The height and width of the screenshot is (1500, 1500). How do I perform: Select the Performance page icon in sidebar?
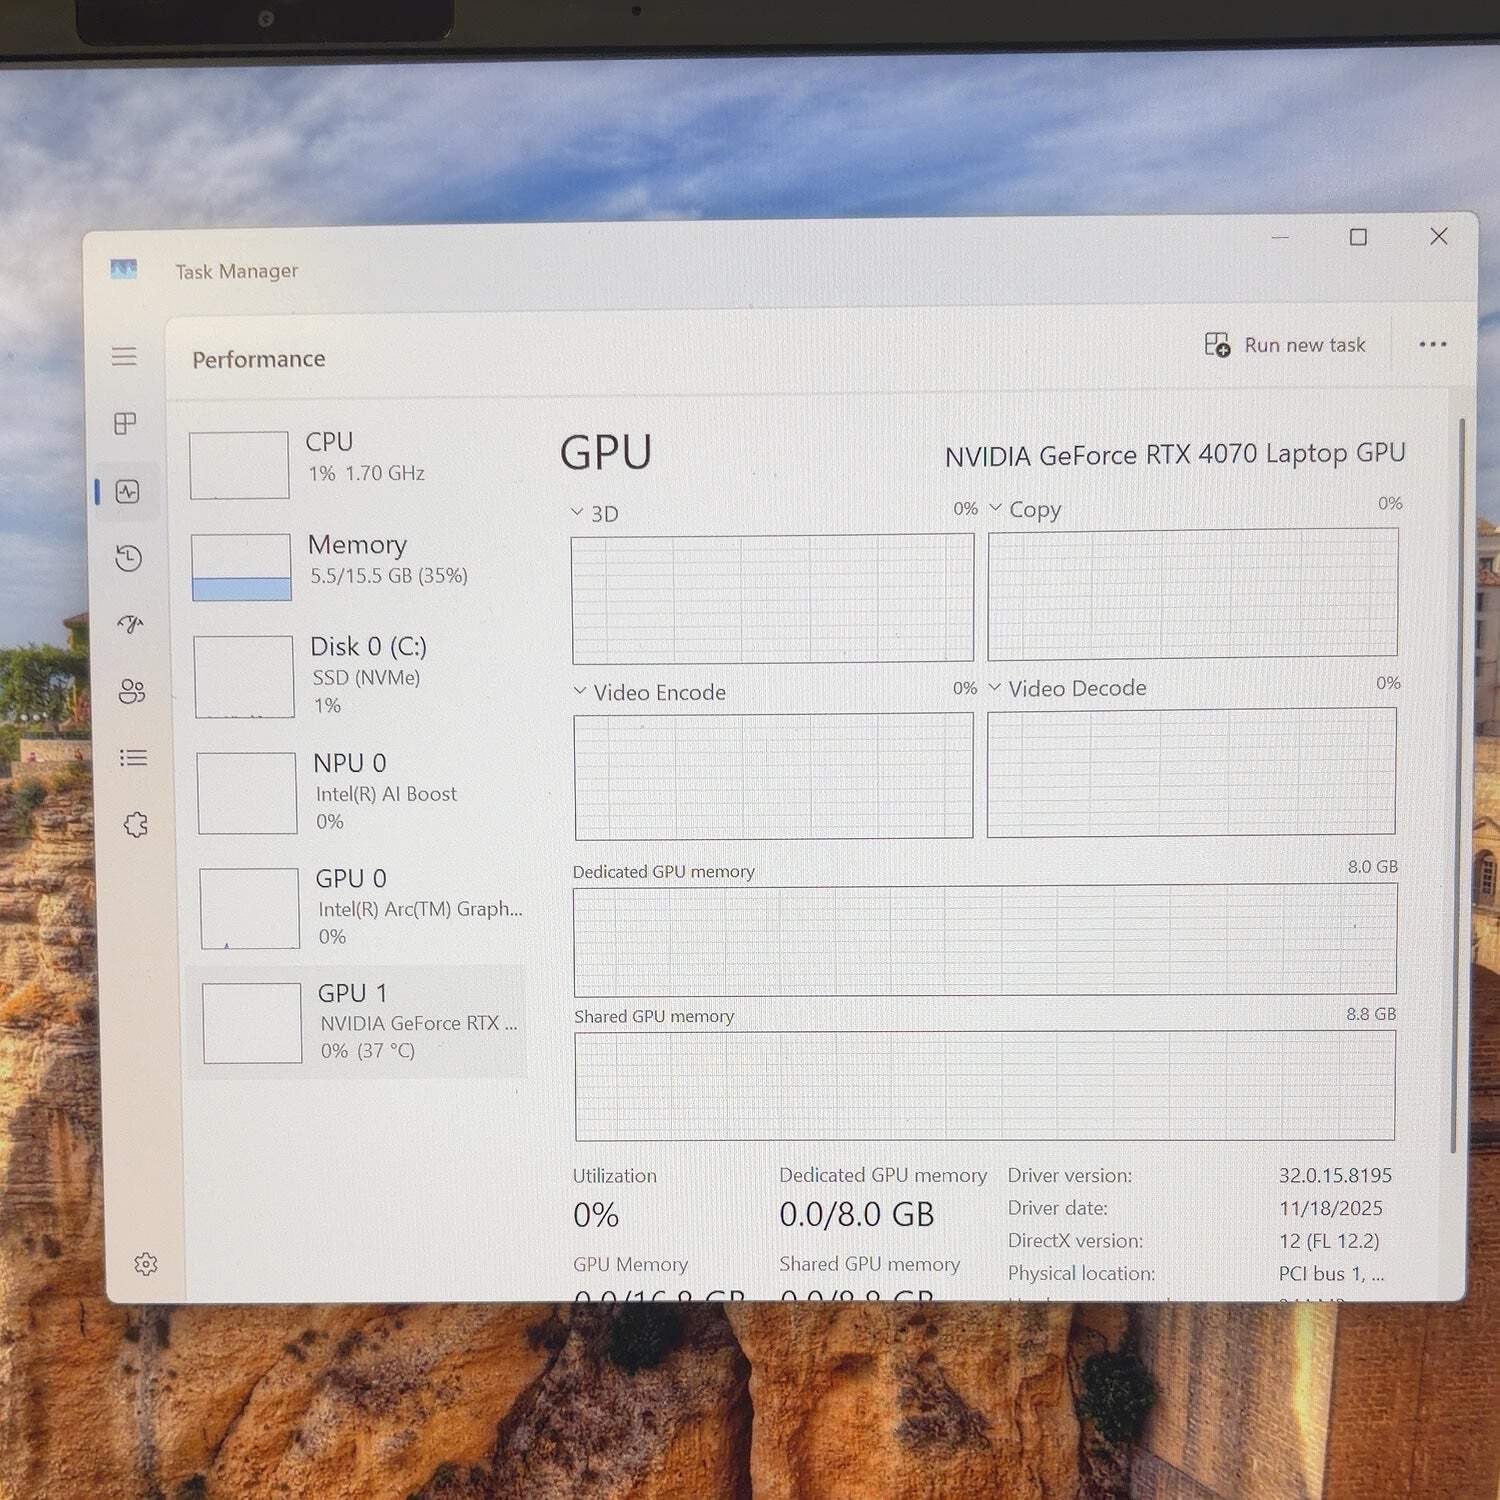pos(127,491)
